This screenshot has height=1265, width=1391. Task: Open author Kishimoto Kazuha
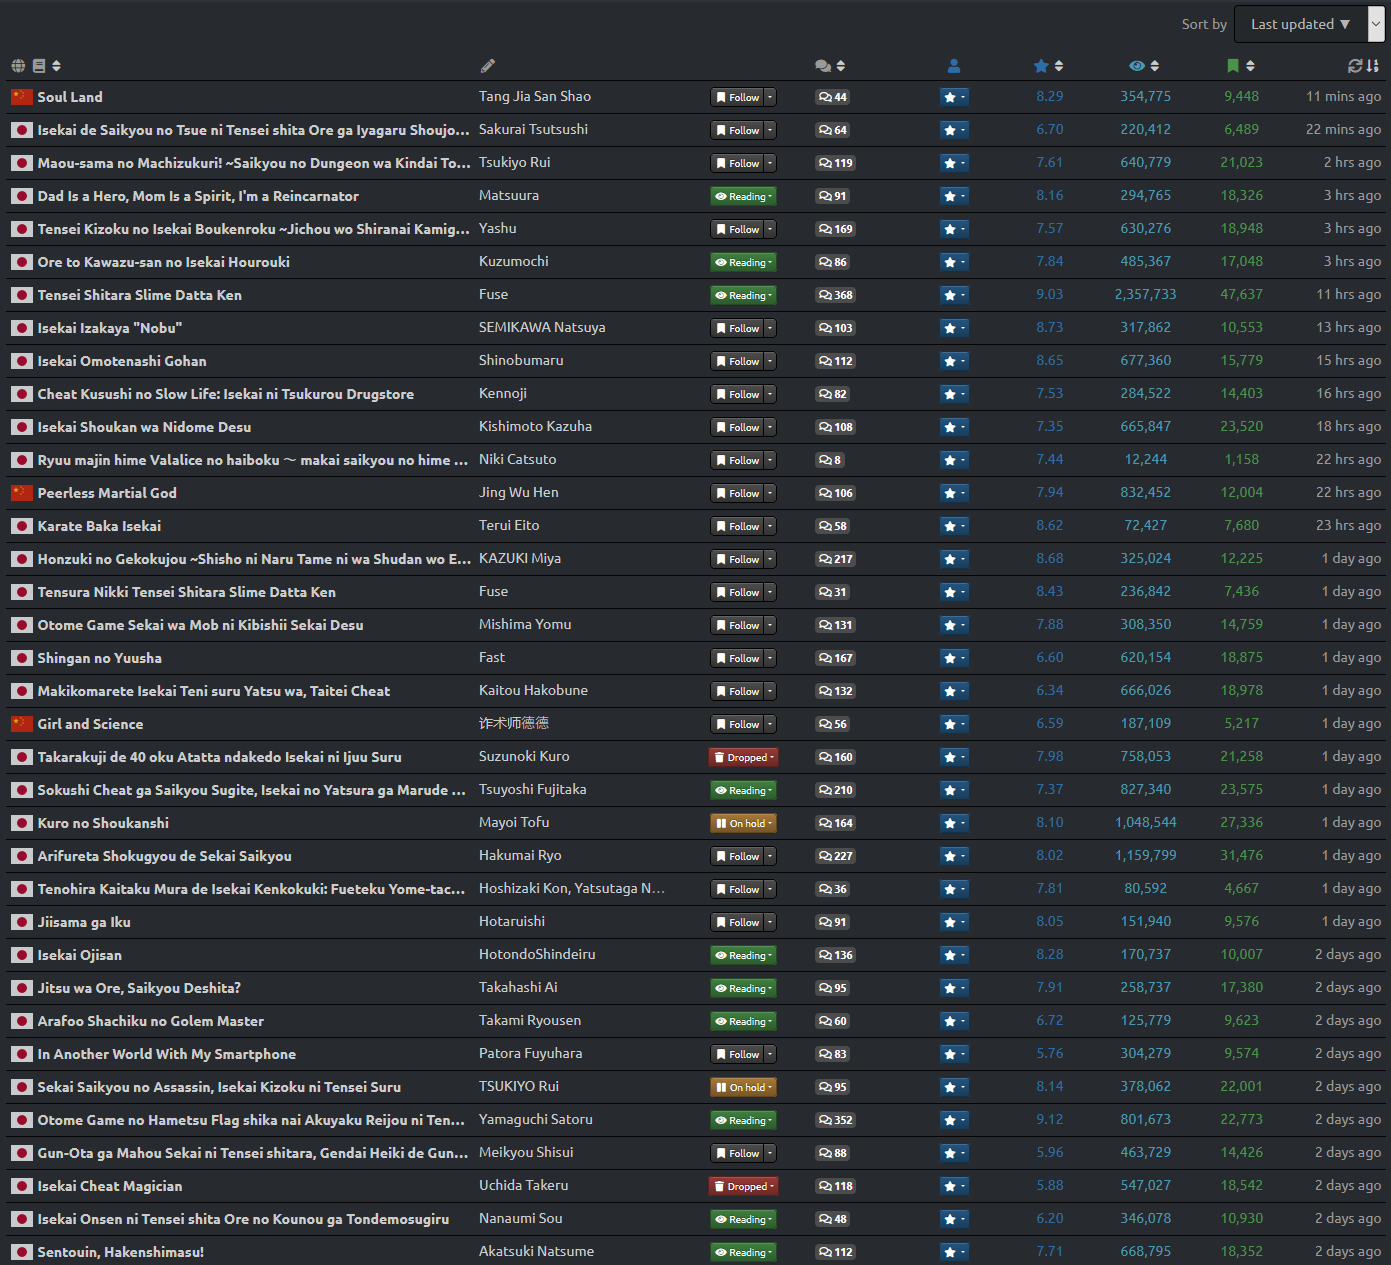click(535, 426)
